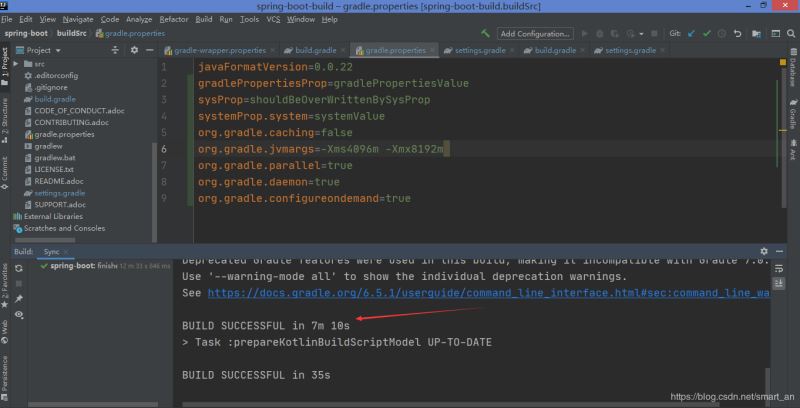Open the Ant tool window on the right edge
Screen dimensions: 800x408
pos(793,149)
